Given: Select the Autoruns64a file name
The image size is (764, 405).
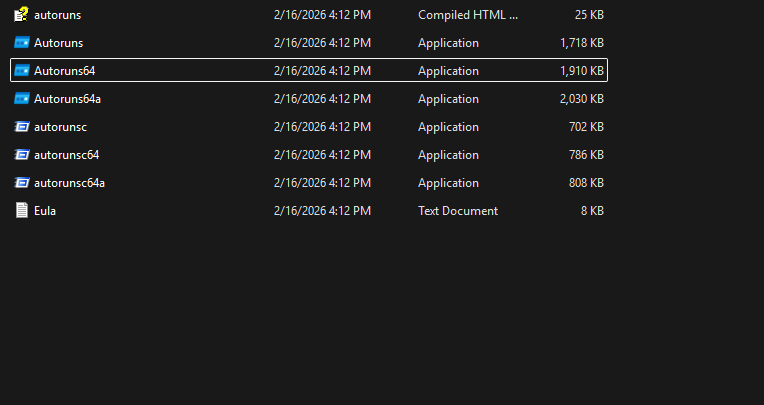Looking at the screenshot, I should pyautogui.click(x=67, y=99).
